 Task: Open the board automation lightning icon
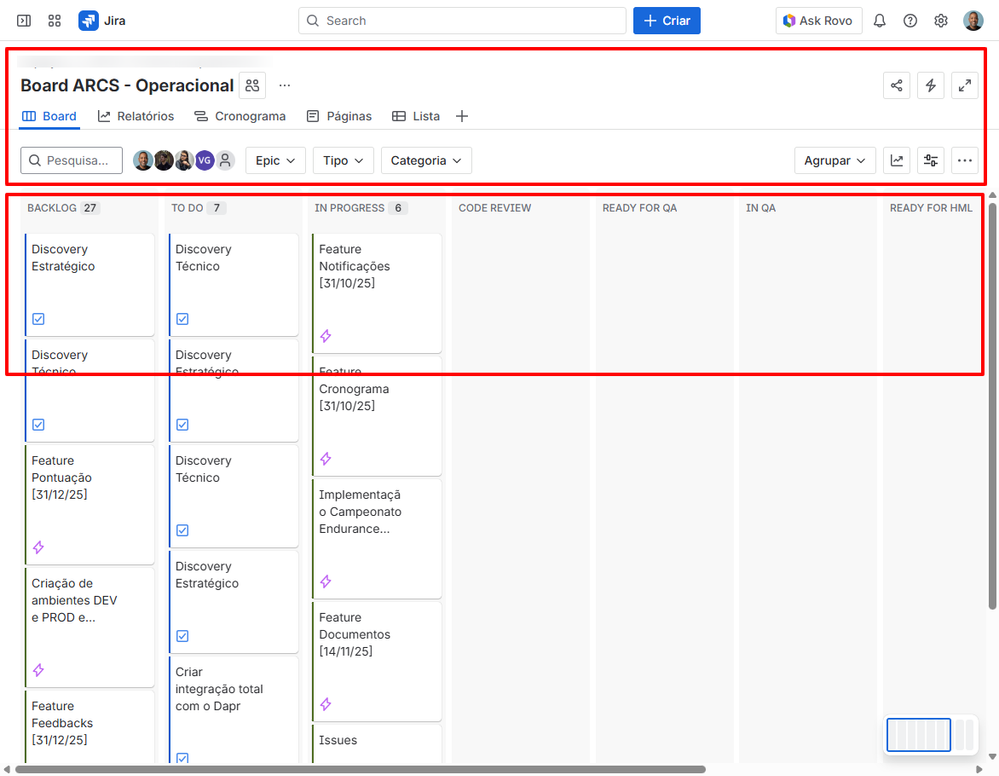(930, 85)
